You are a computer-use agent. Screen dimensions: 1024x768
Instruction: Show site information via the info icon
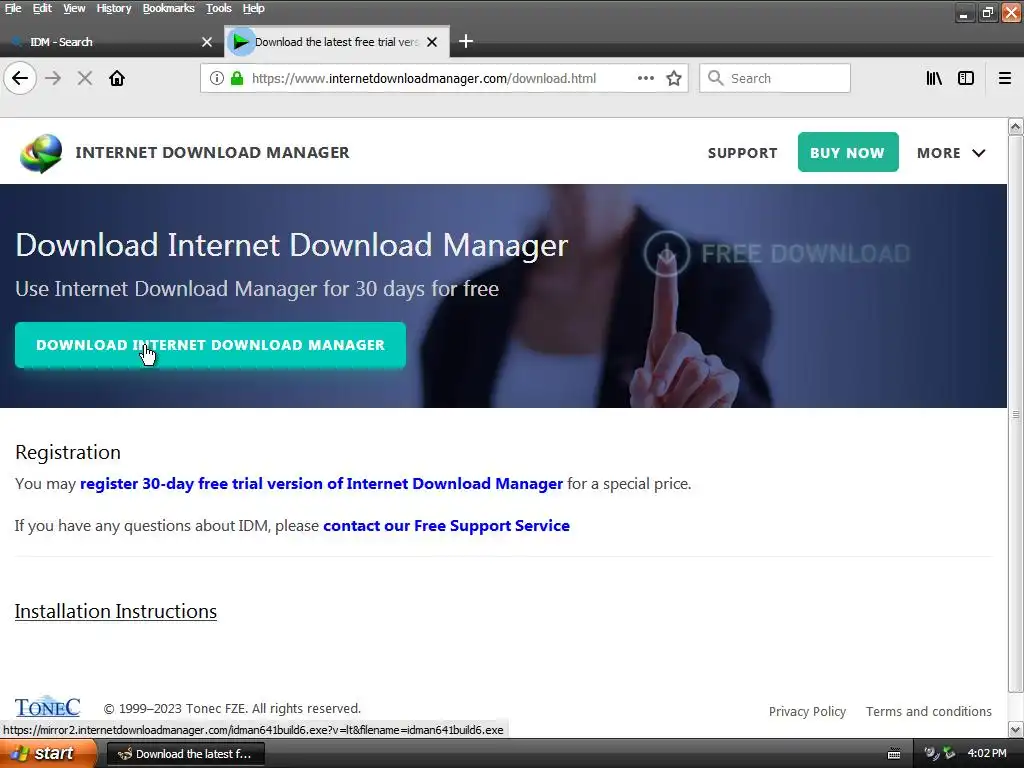217,78
